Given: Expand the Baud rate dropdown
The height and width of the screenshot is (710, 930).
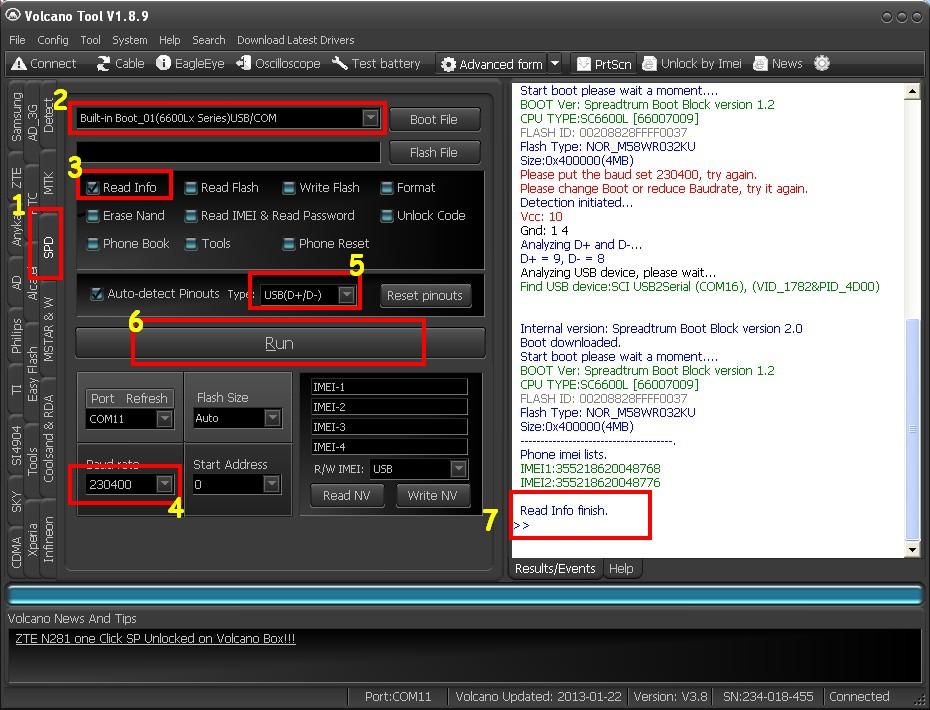Looking at the screenshot, I should coord(165,484).
